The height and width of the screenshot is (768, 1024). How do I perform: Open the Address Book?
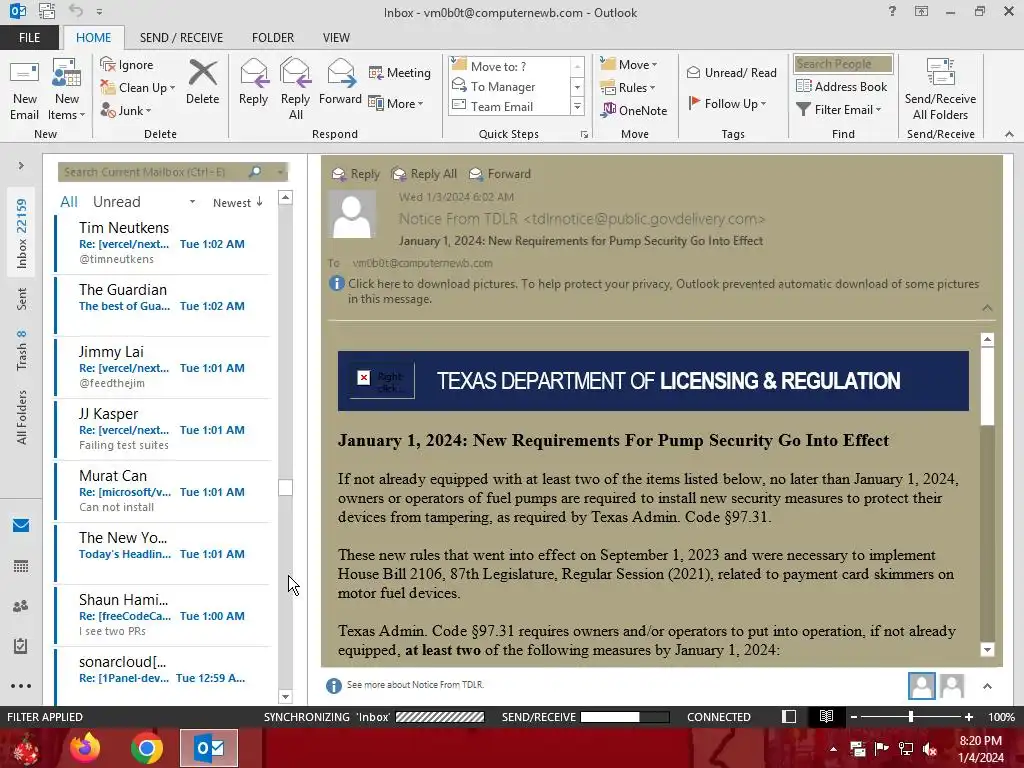click(x=842, y=86)
